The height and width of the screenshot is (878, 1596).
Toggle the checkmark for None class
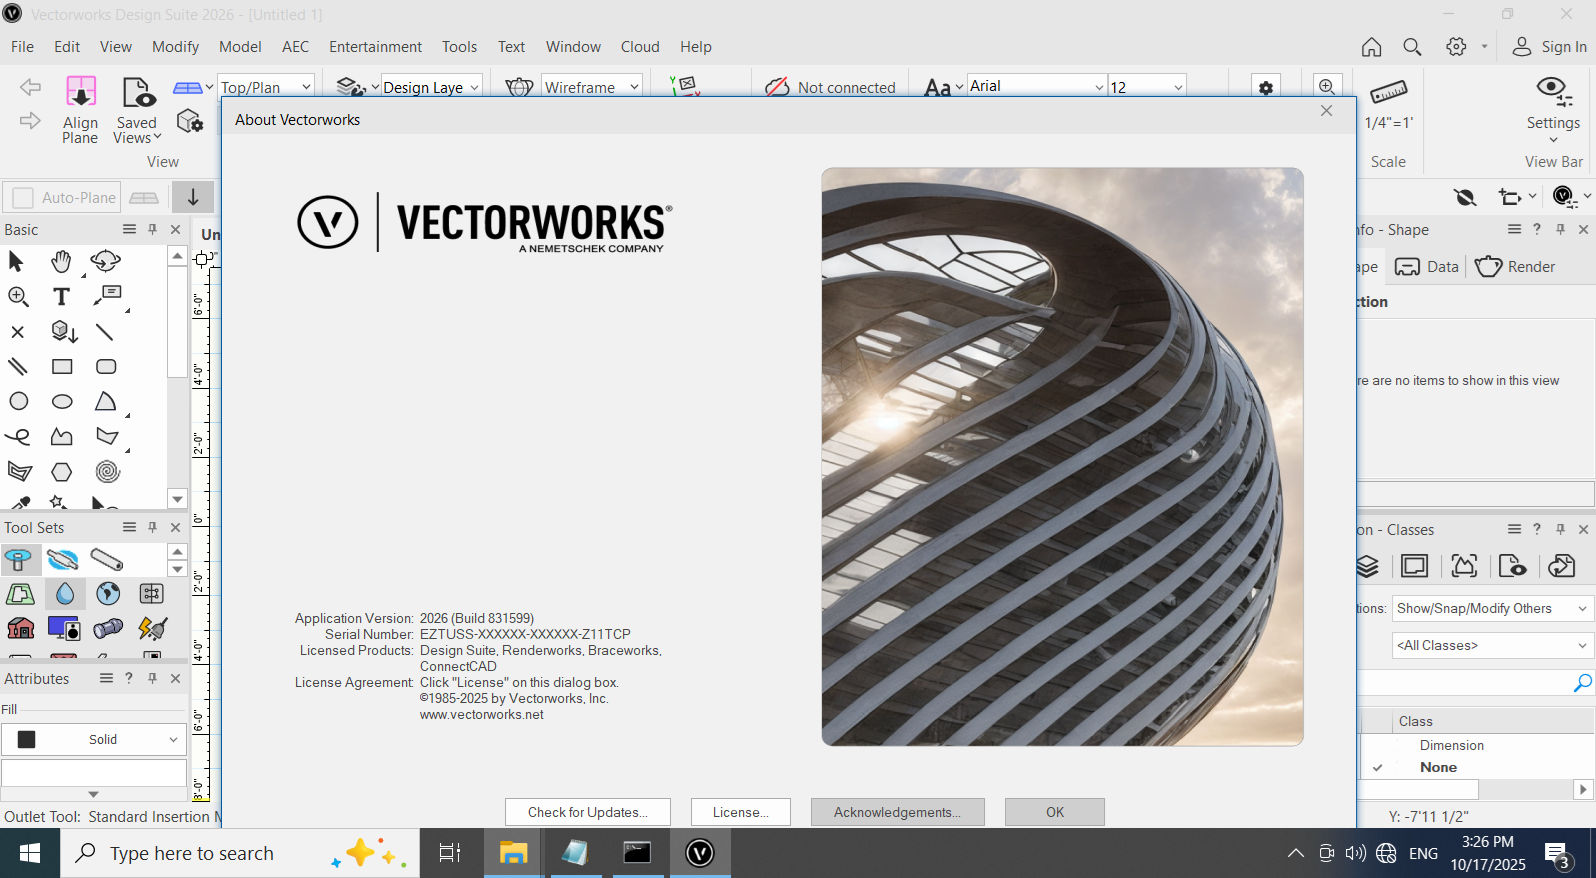[1377, 768]
